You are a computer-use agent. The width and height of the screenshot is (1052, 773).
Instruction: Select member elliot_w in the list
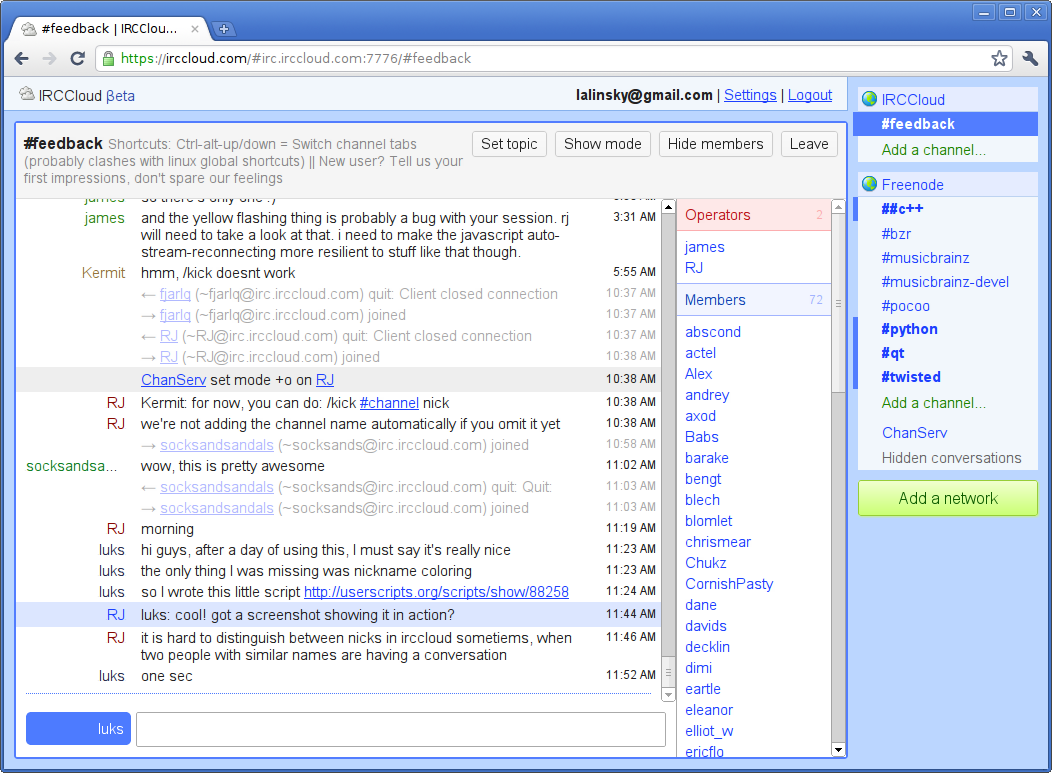pos(709,731)
